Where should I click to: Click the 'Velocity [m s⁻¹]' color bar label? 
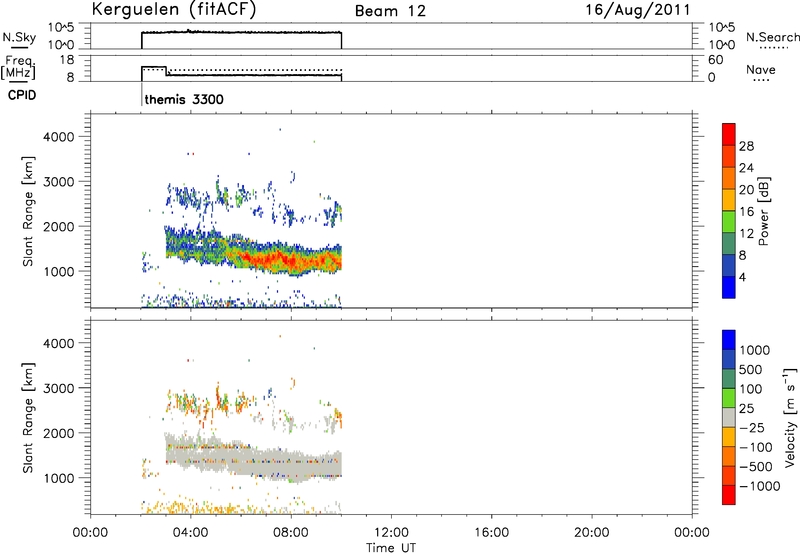pos(790,418)
